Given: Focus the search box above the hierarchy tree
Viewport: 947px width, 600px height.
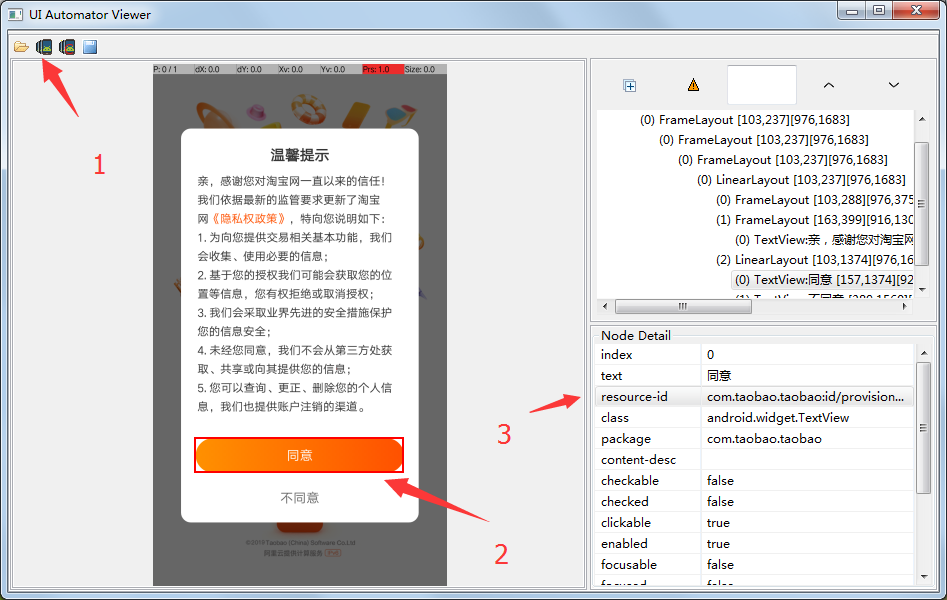Looking at the screenshot, I should coord(762,85).
